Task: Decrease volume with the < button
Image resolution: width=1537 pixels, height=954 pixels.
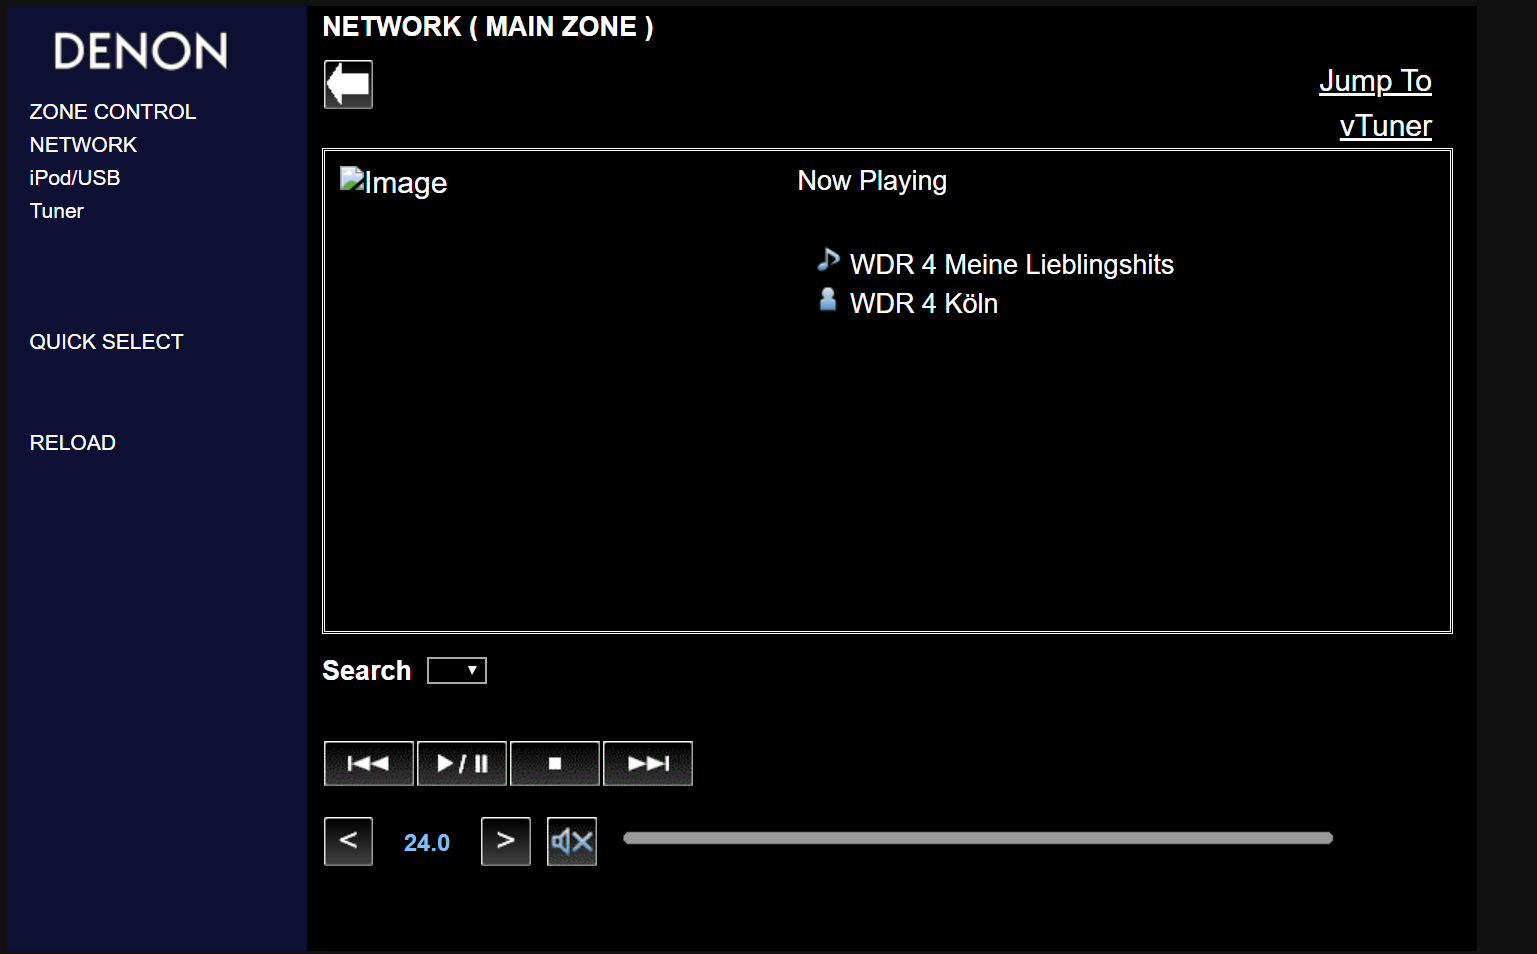Action: (348, 841)
